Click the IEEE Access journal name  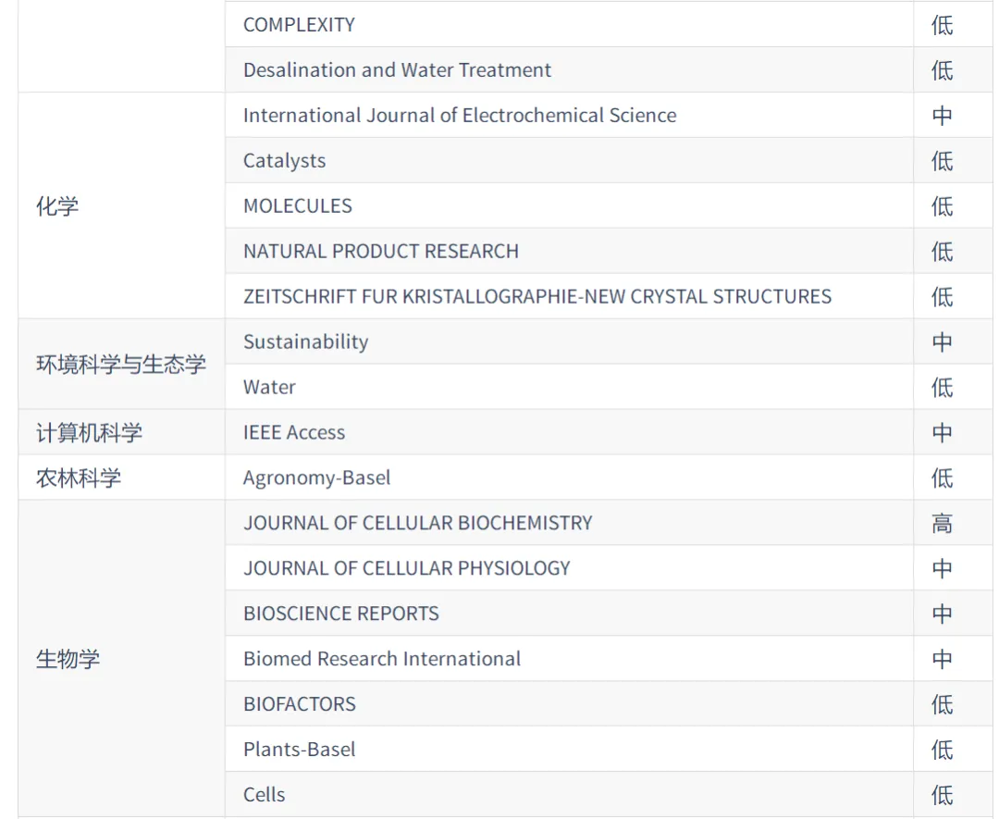[x=294, y=433]
